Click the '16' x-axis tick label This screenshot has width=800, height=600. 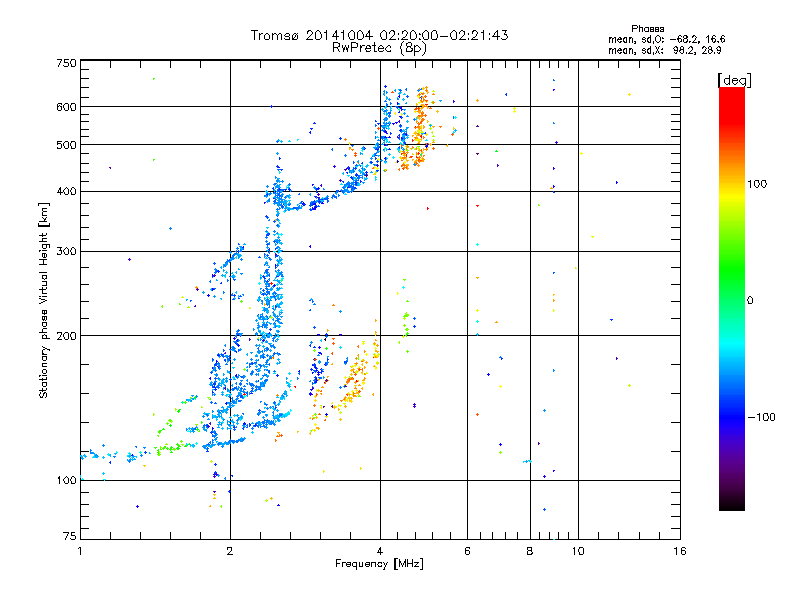coord(680,551)
